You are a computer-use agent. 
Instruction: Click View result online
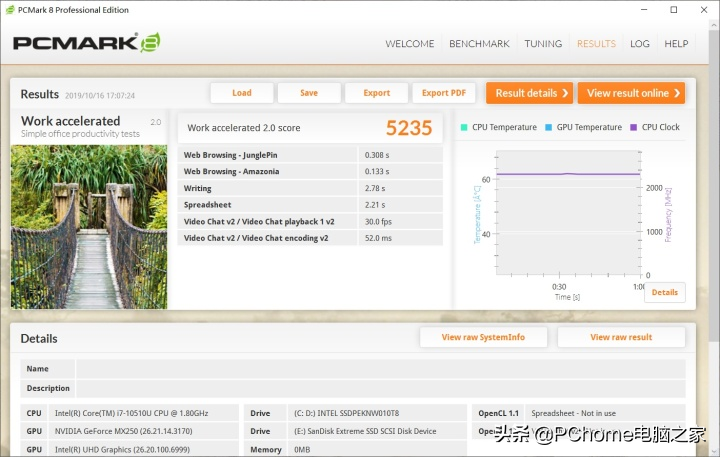pyautogui.click(x=631, y=93)
